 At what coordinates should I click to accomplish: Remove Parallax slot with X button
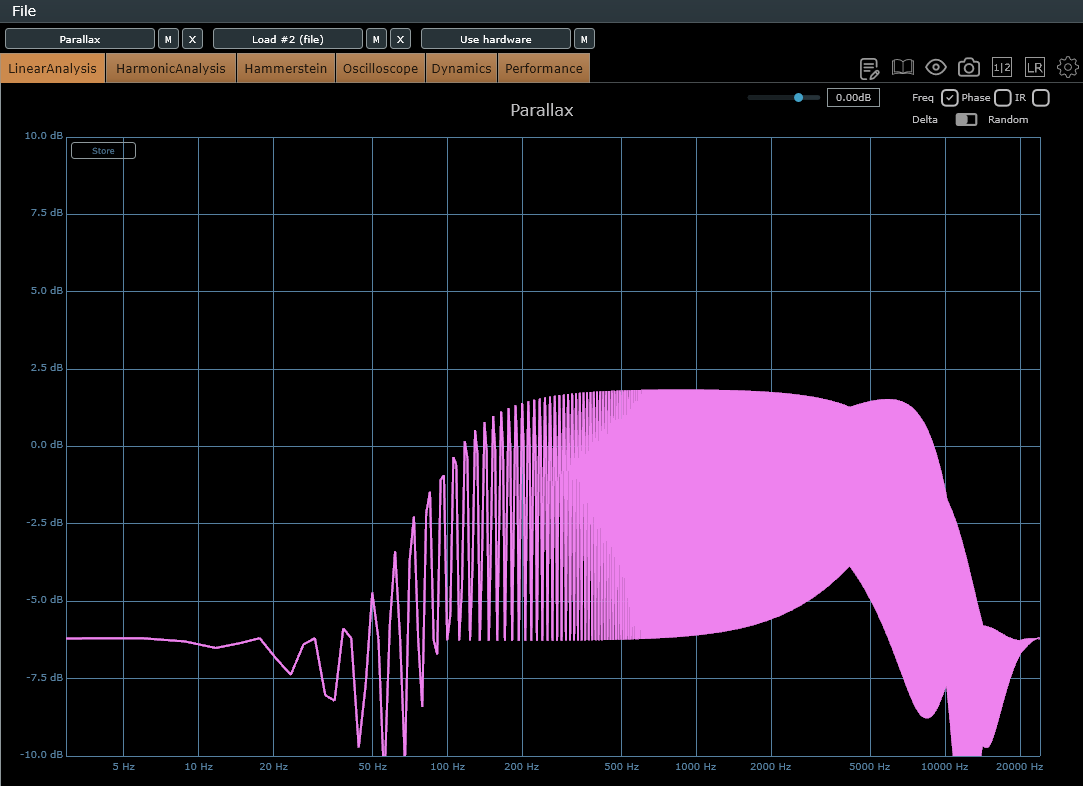tap(193, 39)
